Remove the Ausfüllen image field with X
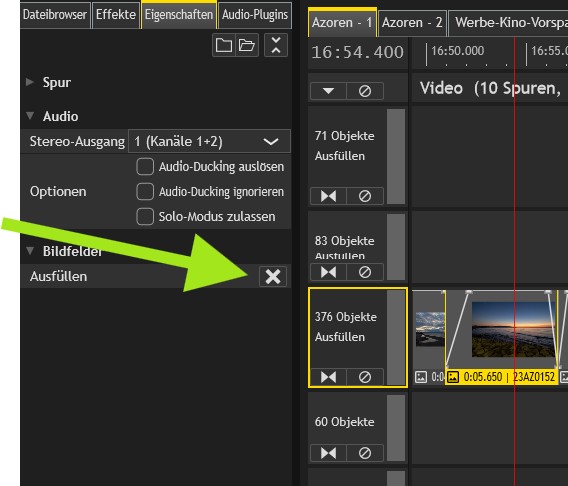This screenshot has height=486, width=568. (x=273, y=277)
